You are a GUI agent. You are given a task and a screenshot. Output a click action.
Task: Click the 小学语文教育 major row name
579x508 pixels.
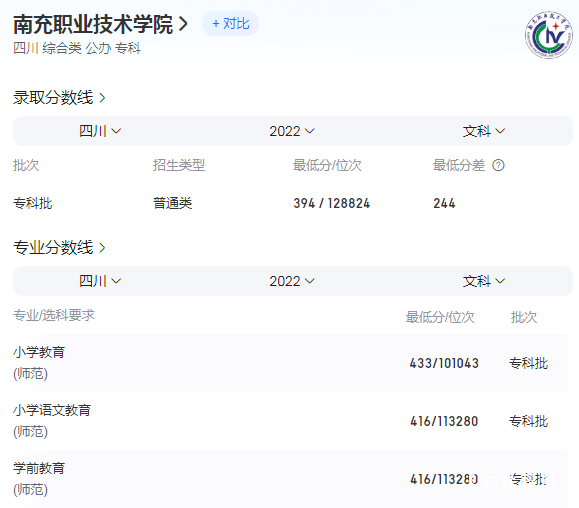coord(52,410)
